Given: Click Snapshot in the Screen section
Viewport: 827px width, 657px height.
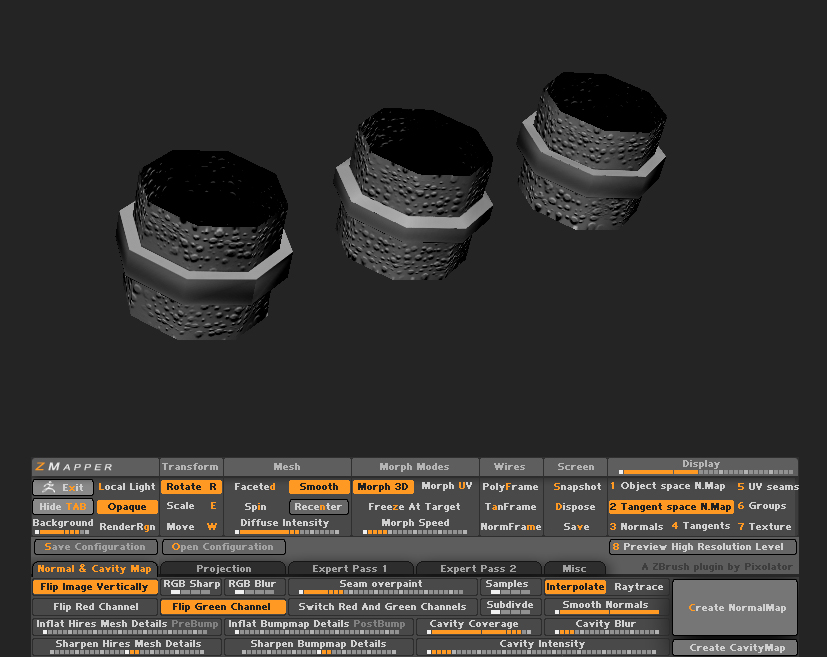Looking at the screenshot, I should [575, 487].
